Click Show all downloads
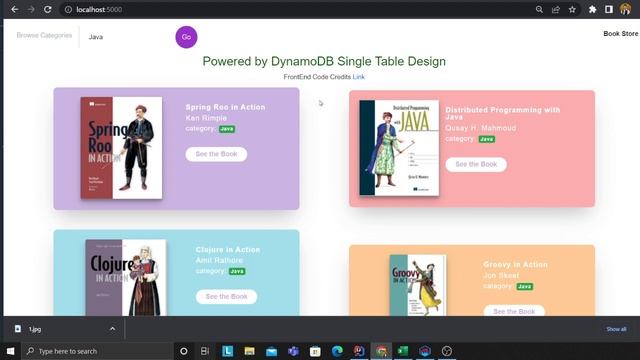Screen dimensions: 640x360 click(x=616, y=329)
